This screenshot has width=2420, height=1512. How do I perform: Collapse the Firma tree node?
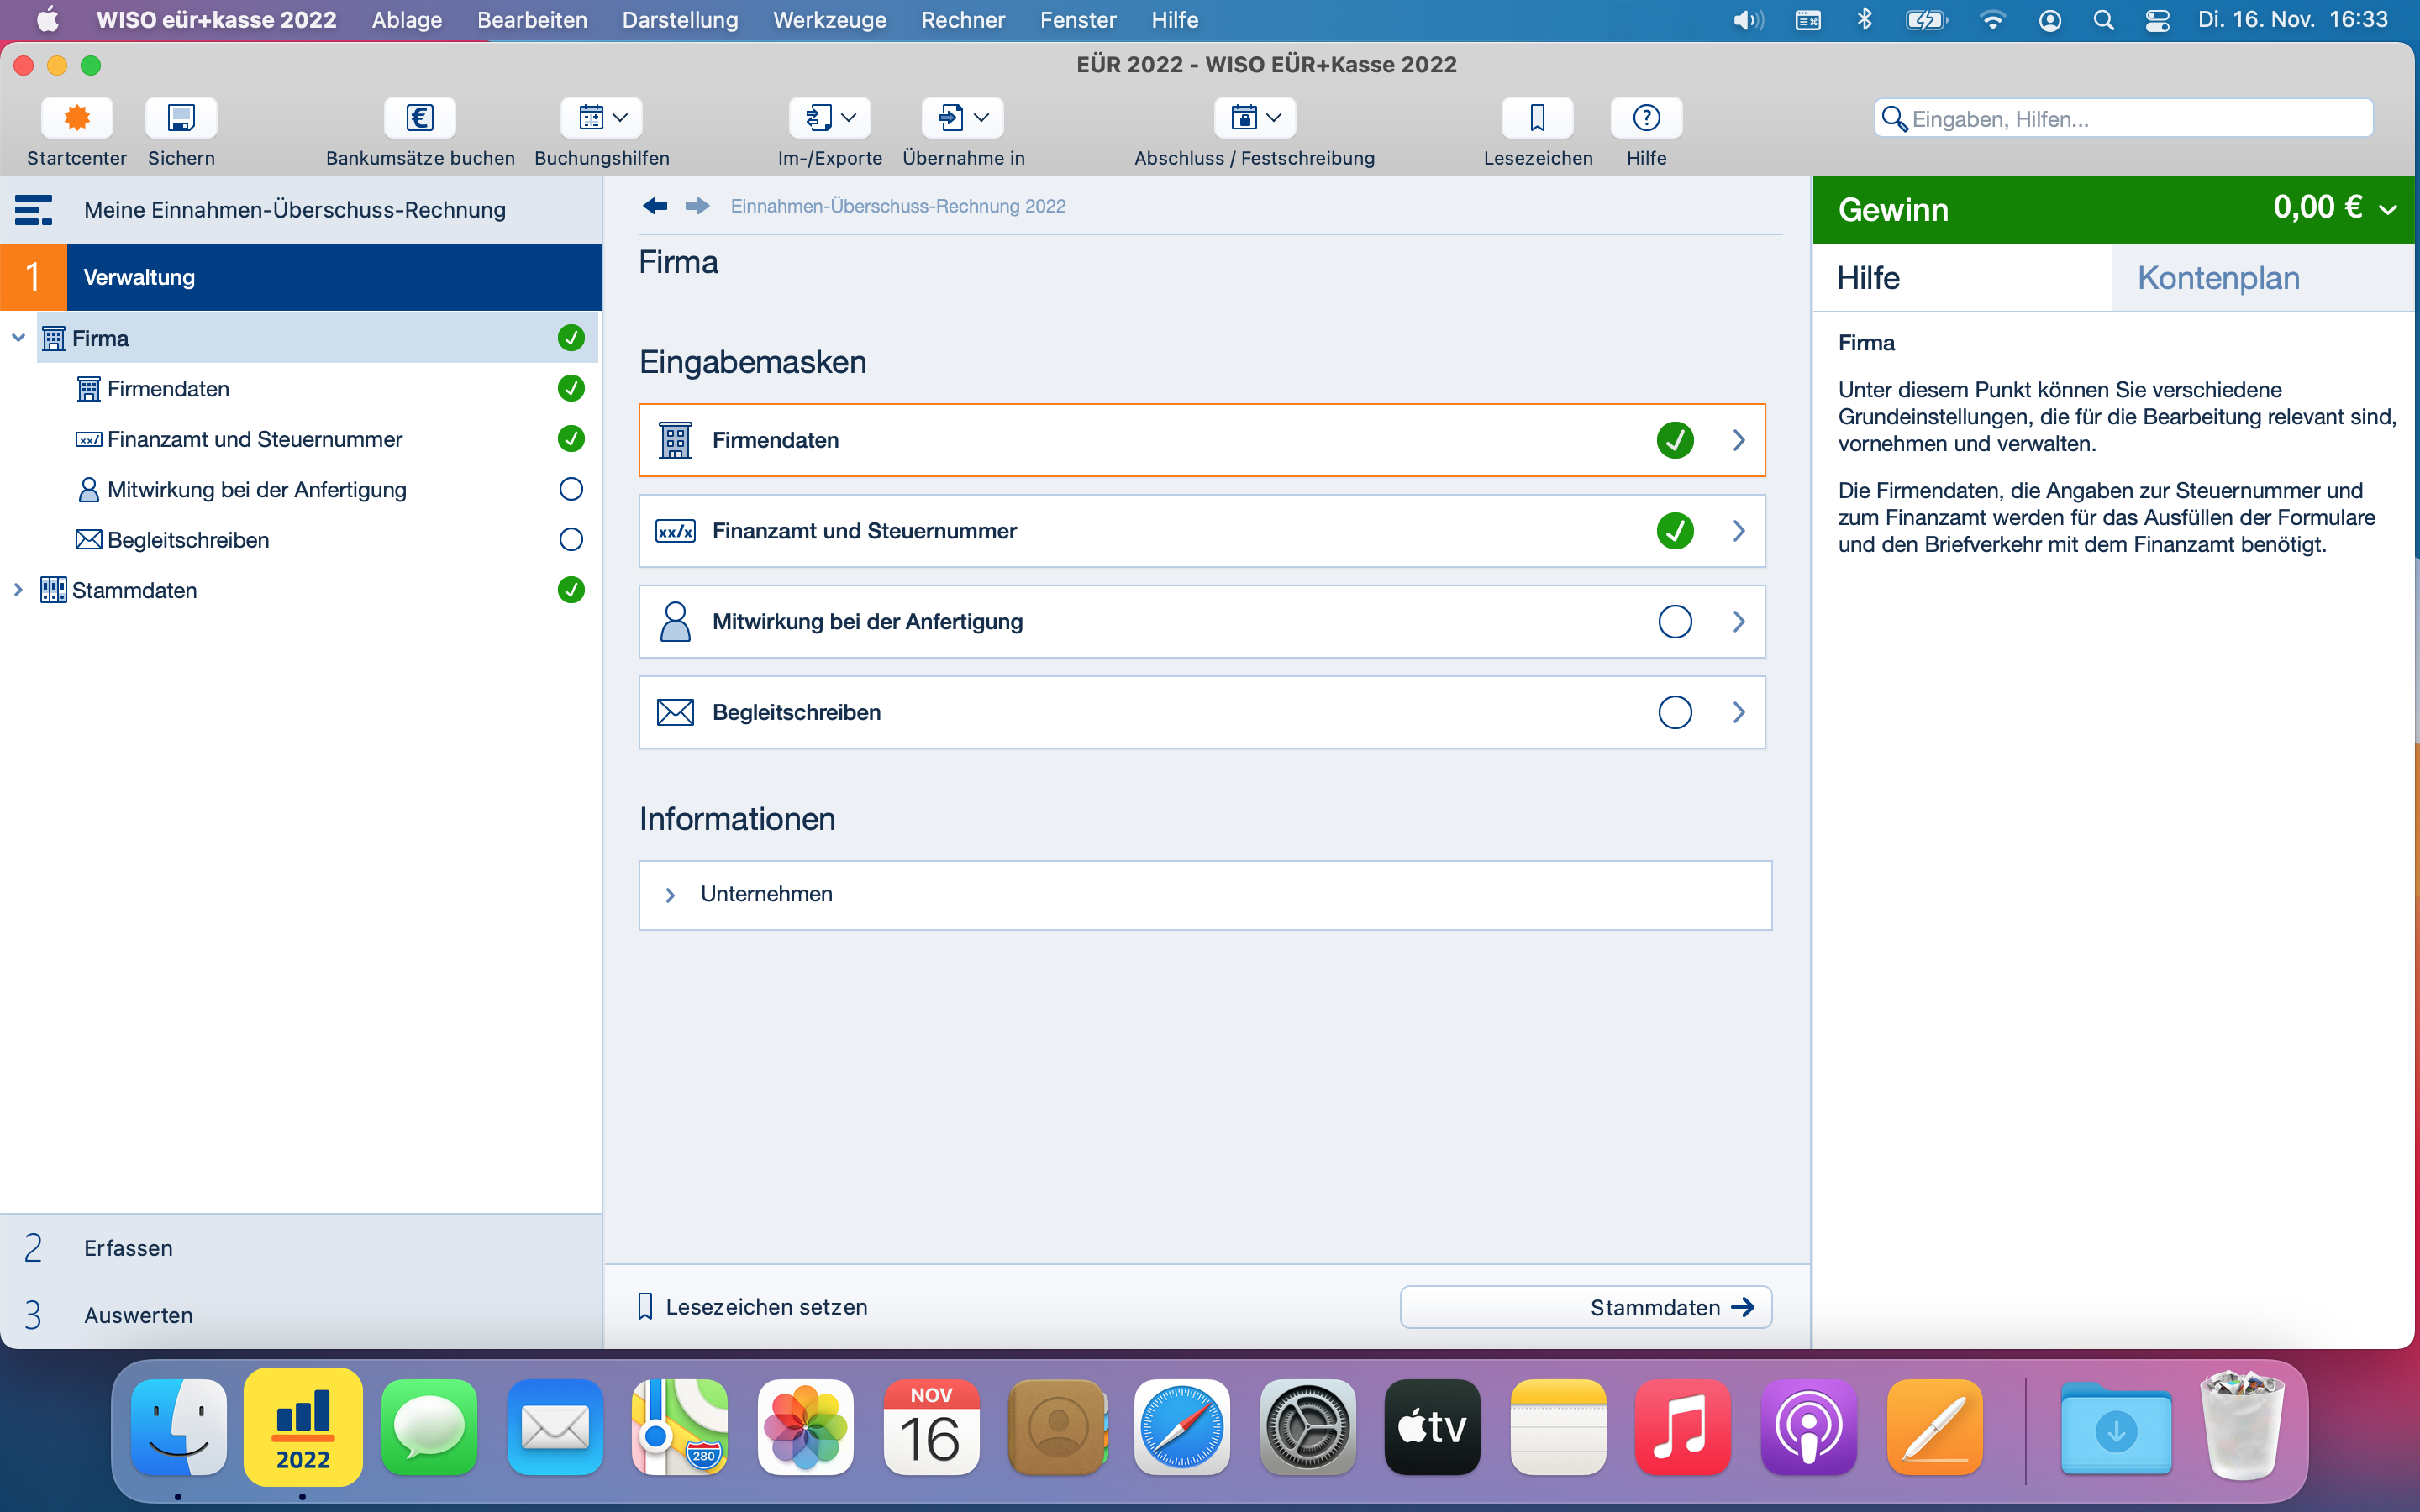(18, 338)
